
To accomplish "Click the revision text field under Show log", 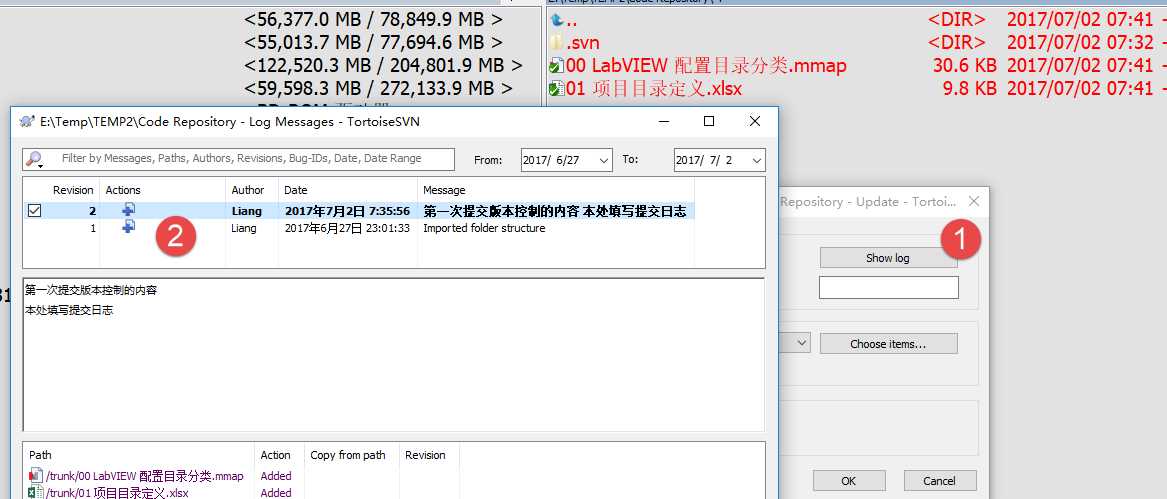I will pyautogui.click(x=889, y=287).
